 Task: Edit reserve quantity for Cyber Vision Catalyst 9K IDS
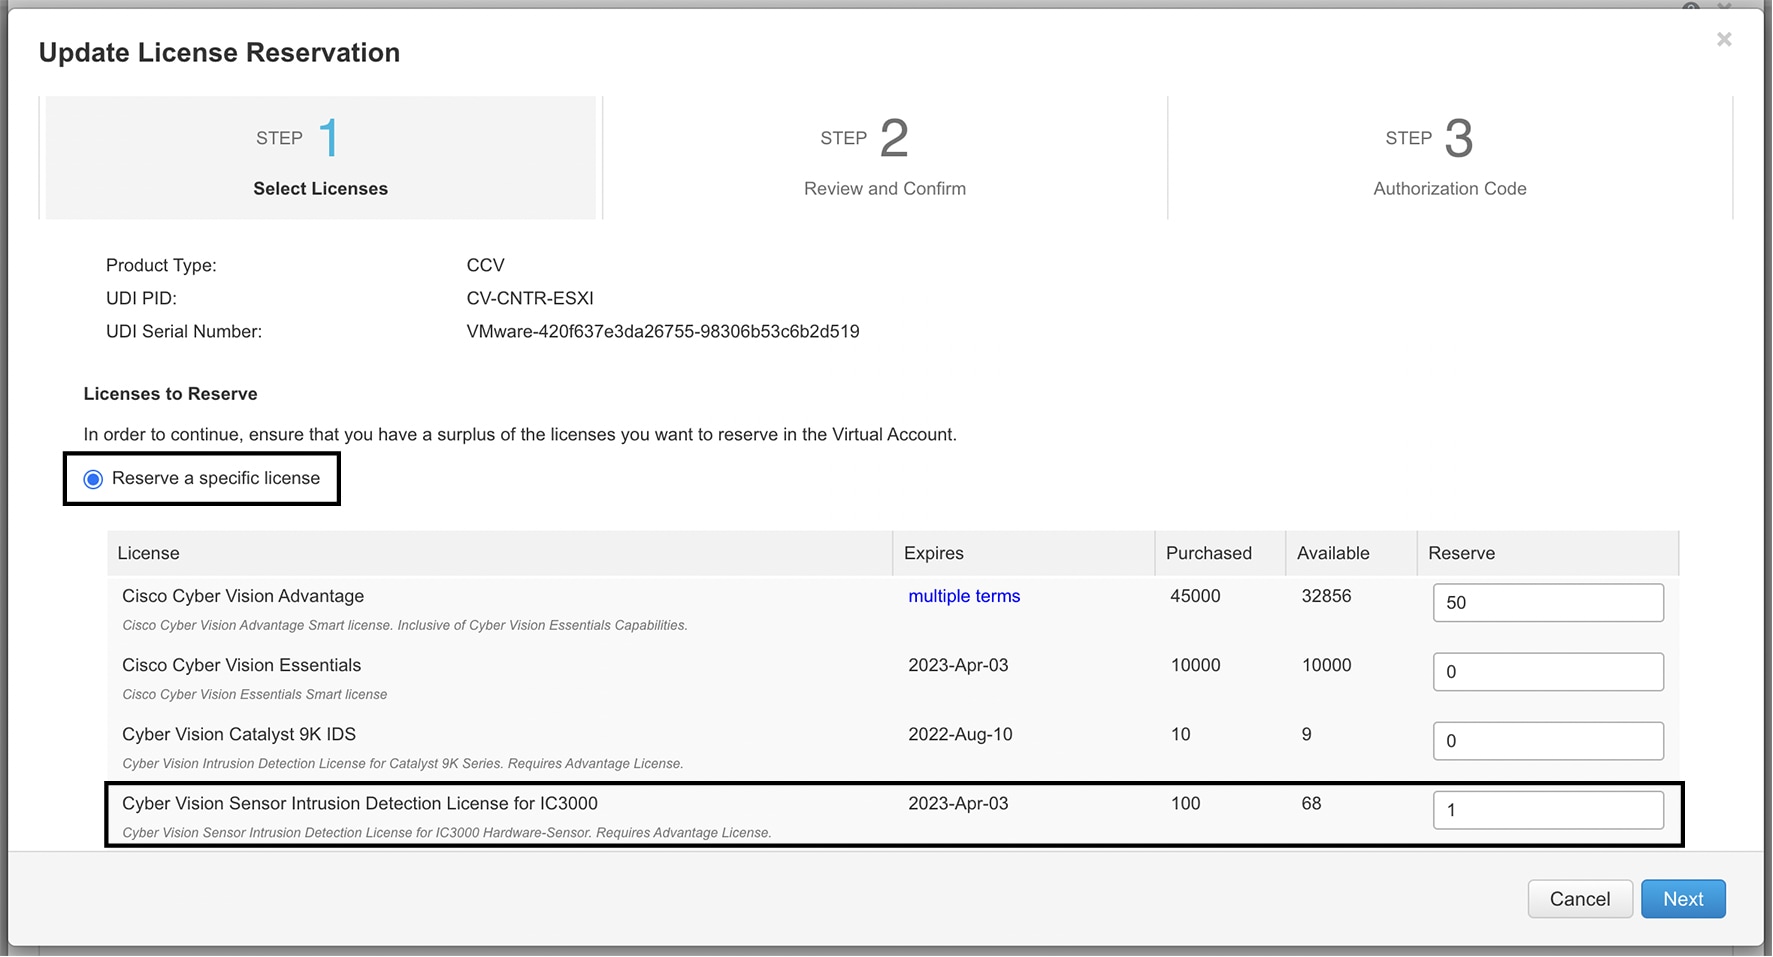(x=1548, y=741)
